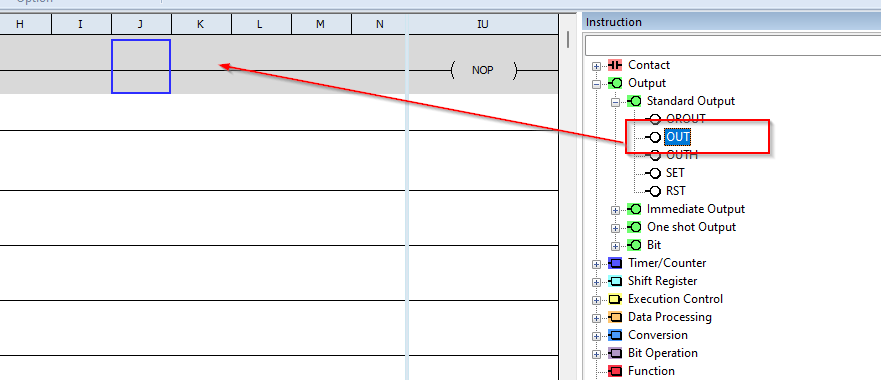Click the ladder editor vertical scrollbar thumb
The height and width of the screenshot is (380, 881).
[568, 39]
